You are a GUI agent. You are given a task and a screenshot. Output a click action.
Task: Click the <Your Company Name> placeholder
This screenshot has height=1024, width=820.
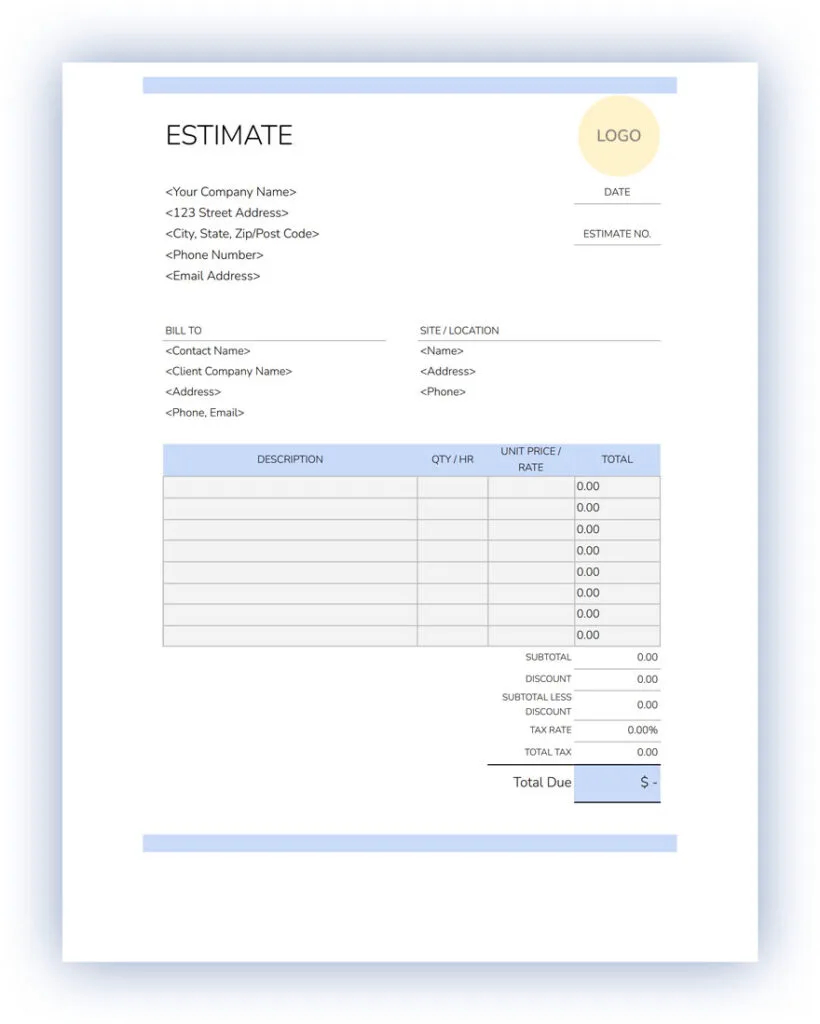point(231,192)
